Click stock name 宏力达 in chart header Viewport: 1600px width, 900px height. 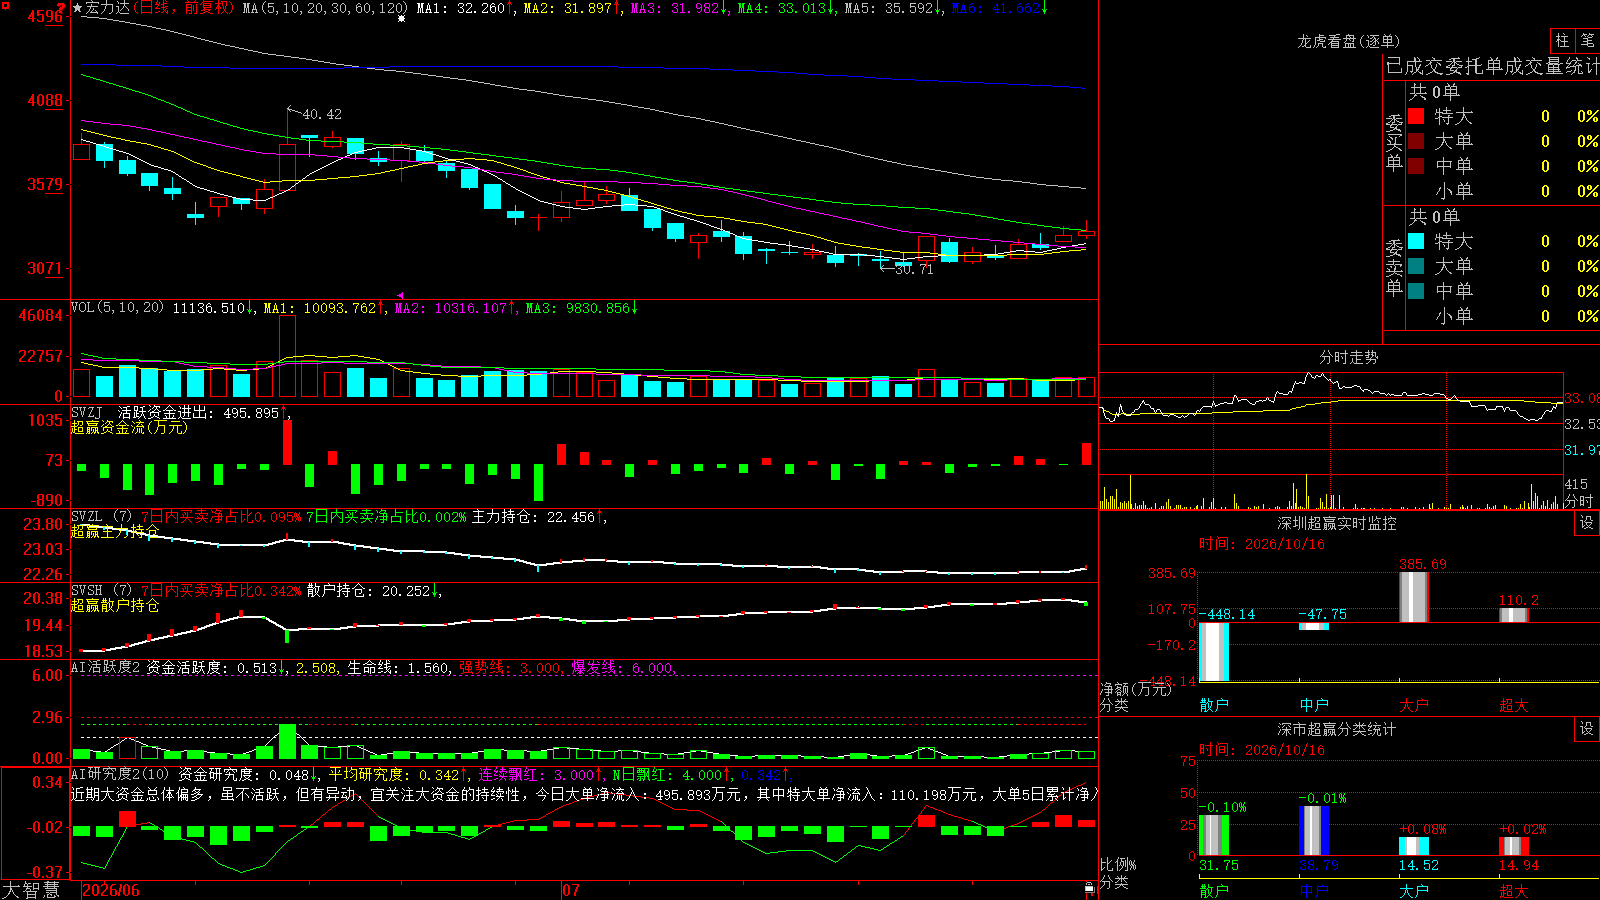pos(107,8)
